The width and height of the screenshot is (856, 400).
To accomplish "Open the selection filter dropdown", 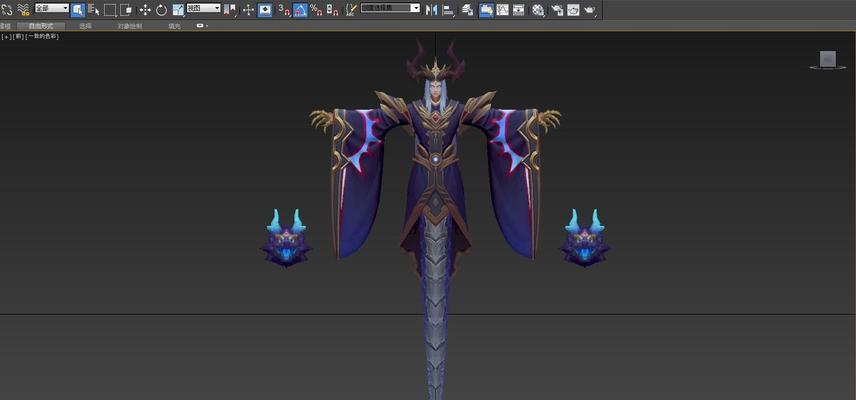I will [52, 8].
